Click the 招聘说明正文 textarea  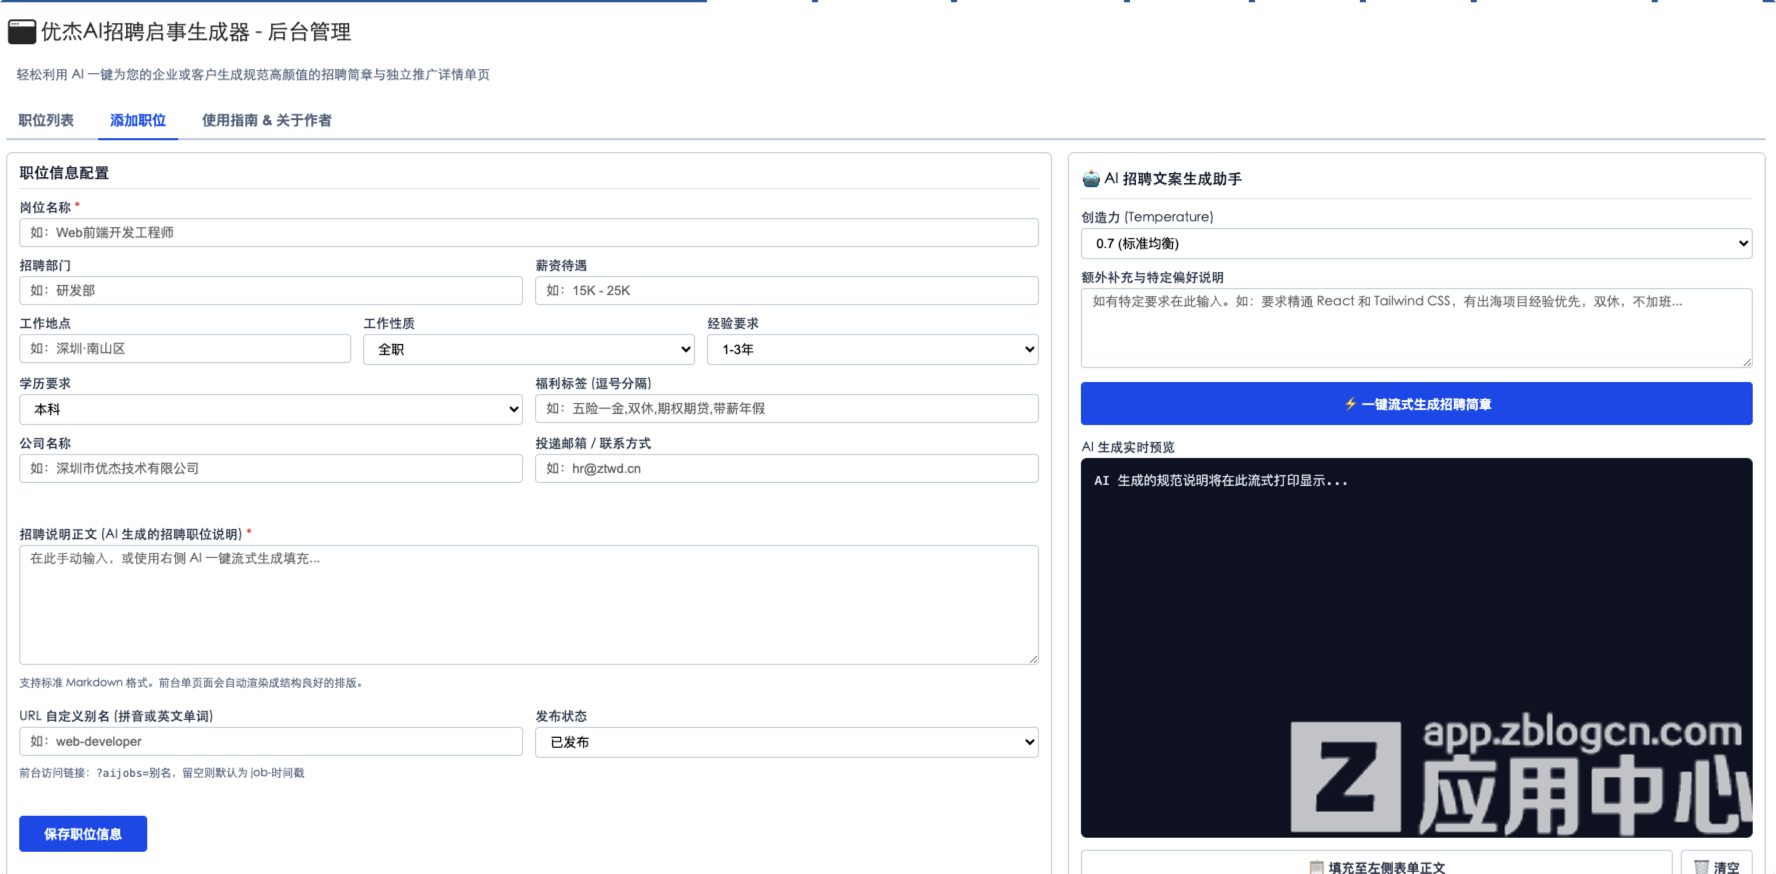[529, 605]
